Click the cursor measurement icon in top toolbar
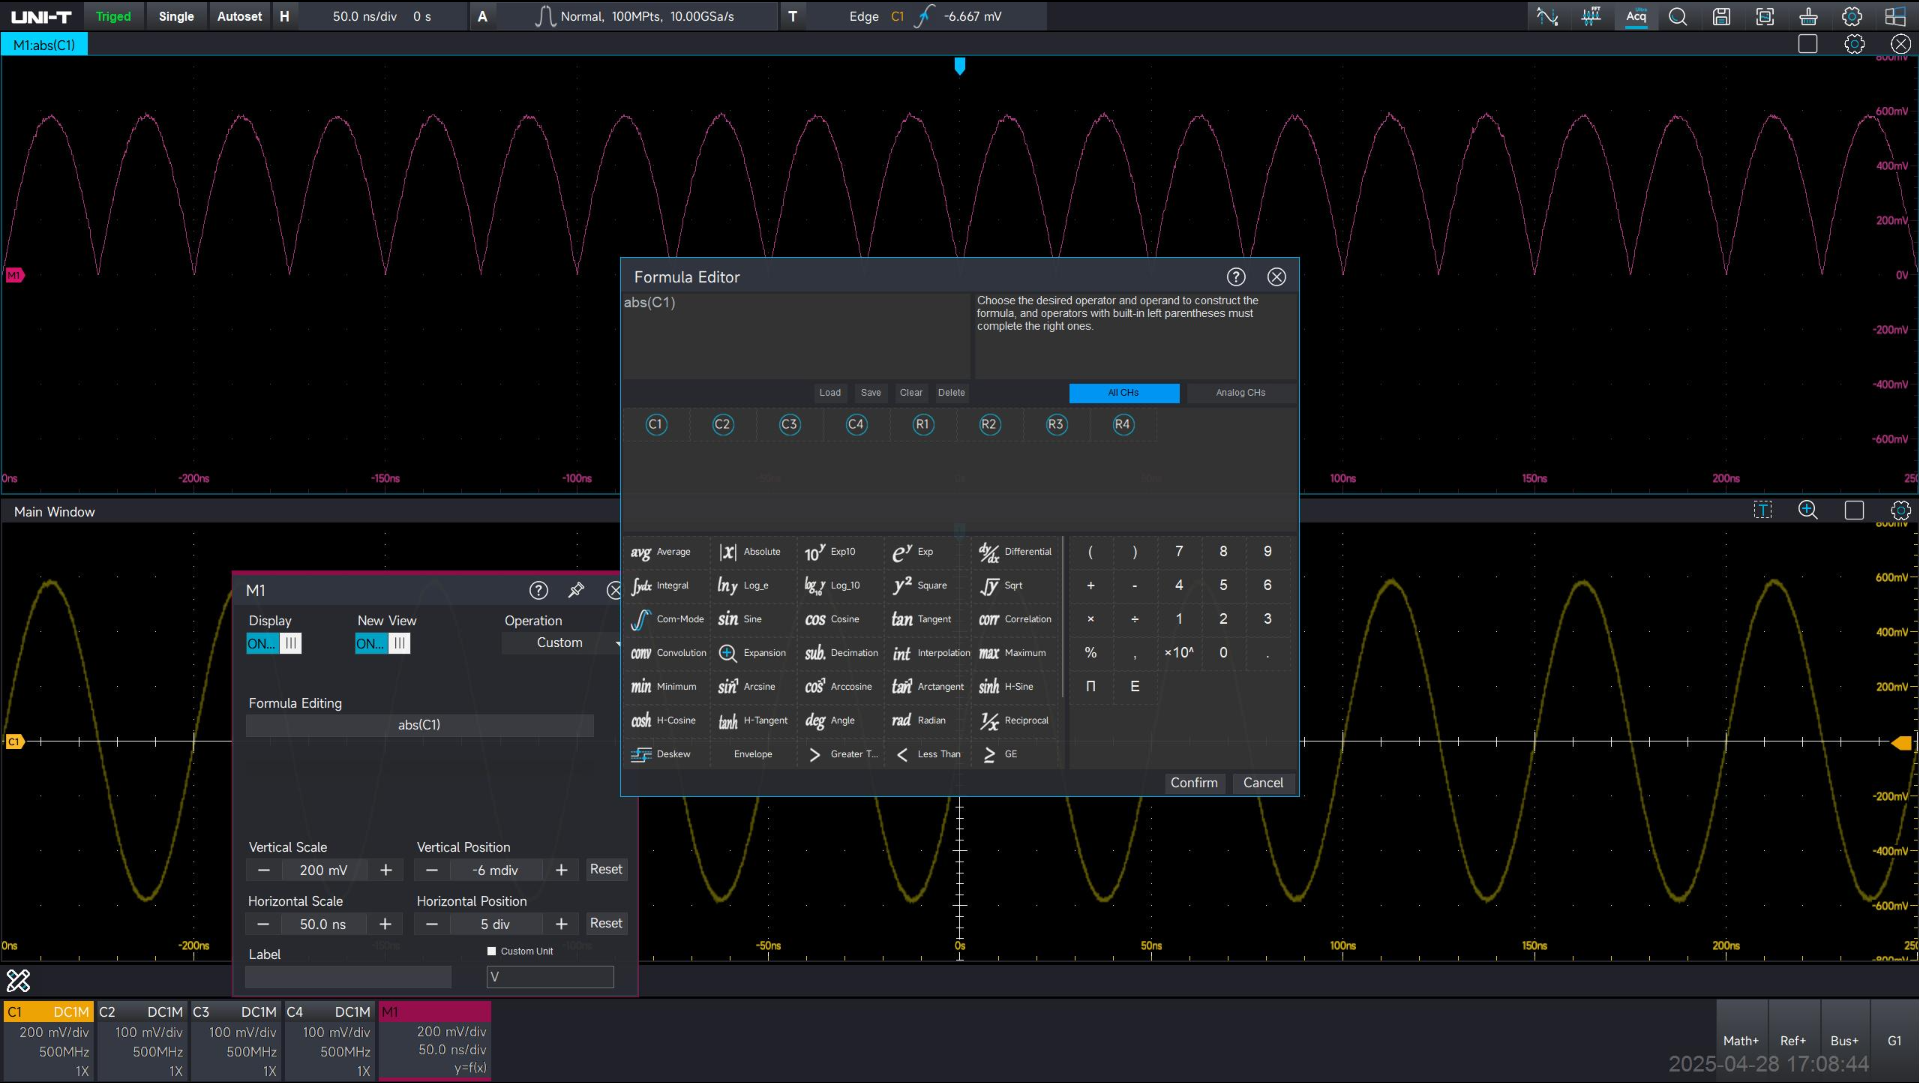The image size is (1919, 1083). tap(1547, 16)
